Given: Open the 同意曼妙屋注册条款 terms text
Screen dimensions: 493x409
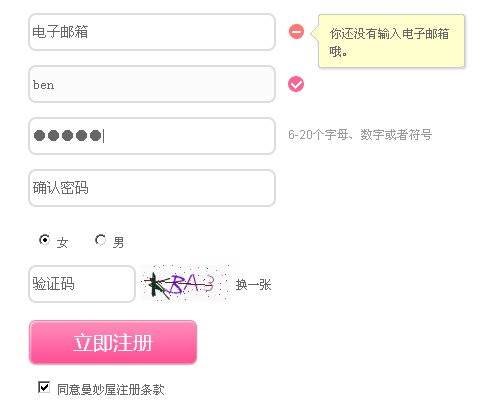Looking at the screenshot, I should 111,389.
